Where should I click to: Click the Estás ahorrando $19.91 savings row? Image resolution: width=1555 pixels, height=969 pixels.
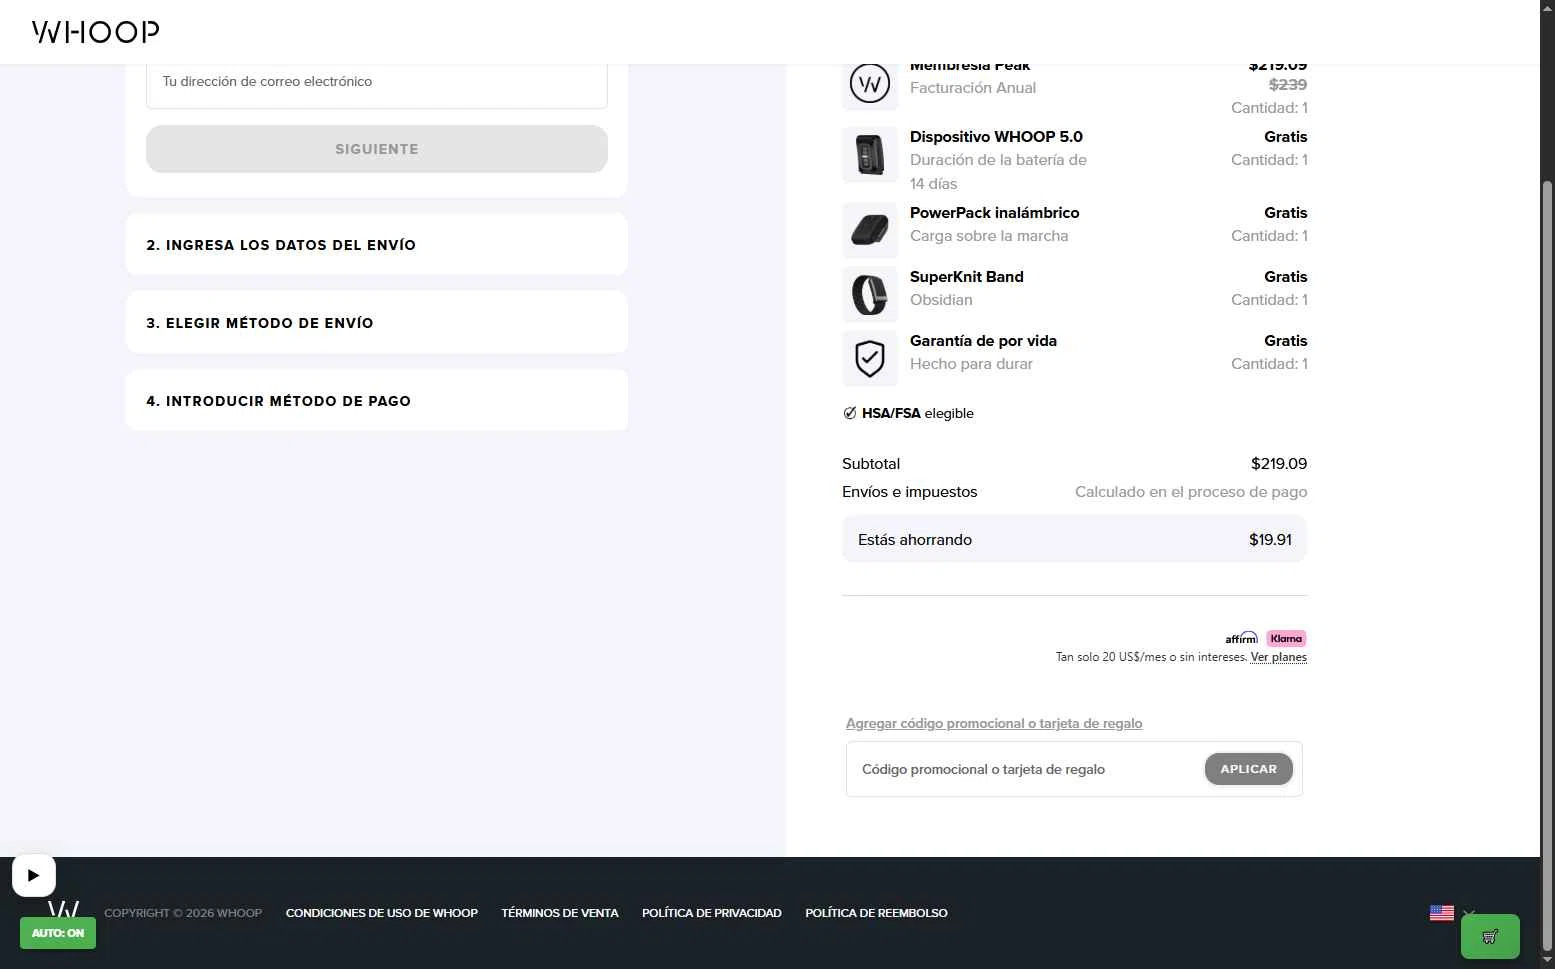click(1074, 539)
